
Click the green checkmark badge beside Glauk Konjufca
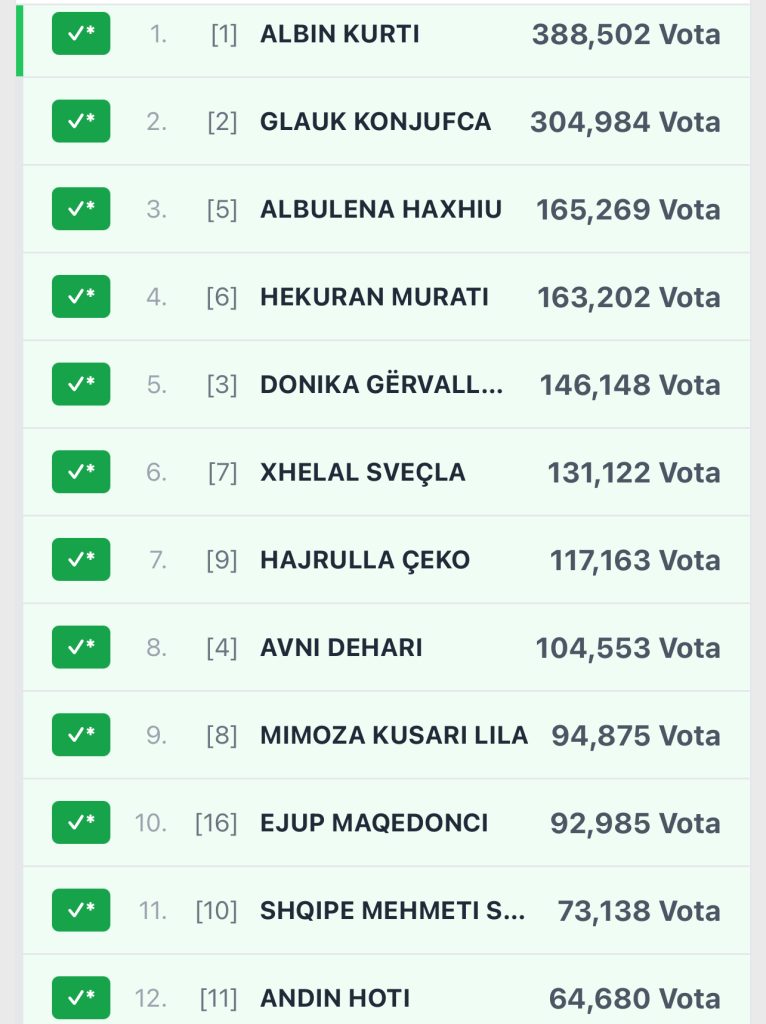(x=81, y=122)
